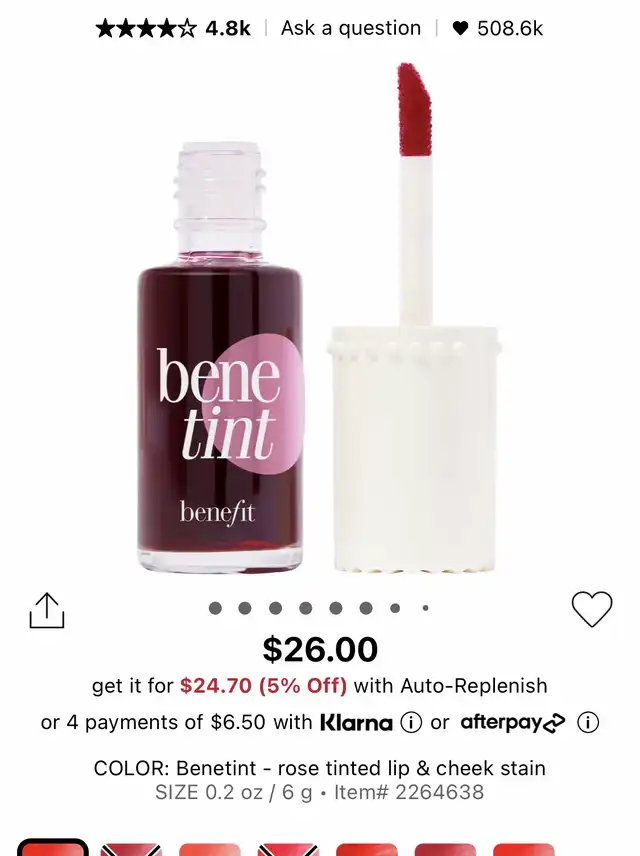The height and width of the screenshot is (856, 640).
Task: Choose the second crossed-out color swatch
Action: [131, 849]
